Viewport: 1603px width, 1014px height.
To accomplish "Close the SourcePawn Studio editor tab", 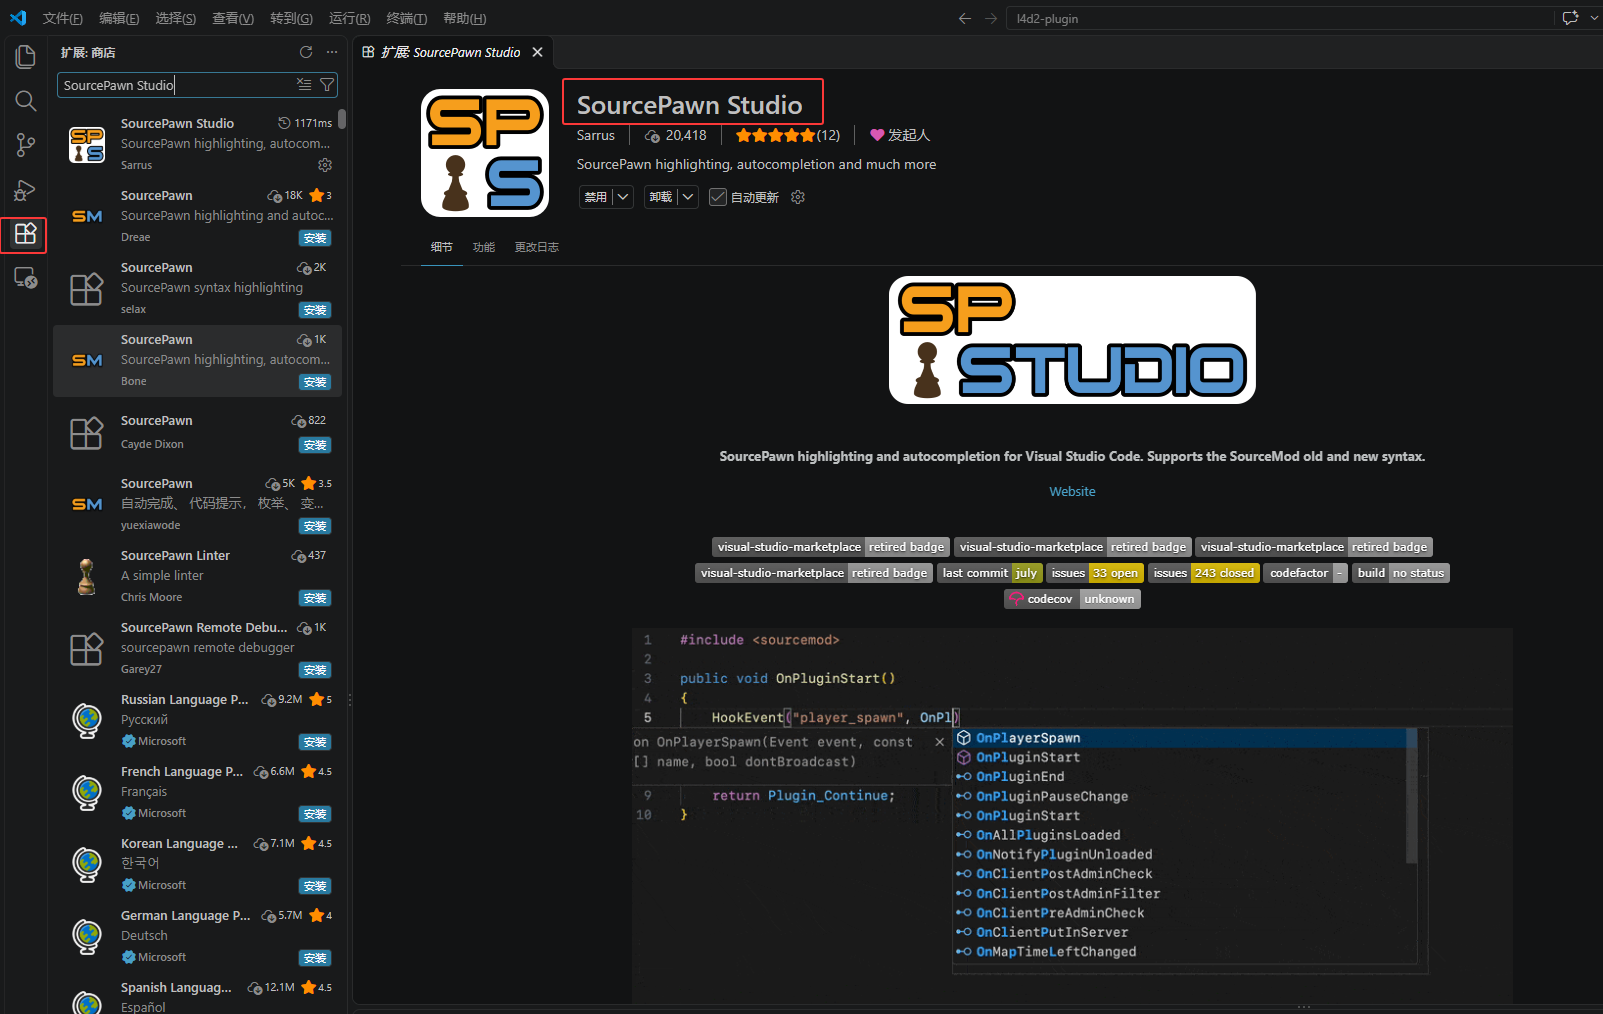I will pos(537,52).
